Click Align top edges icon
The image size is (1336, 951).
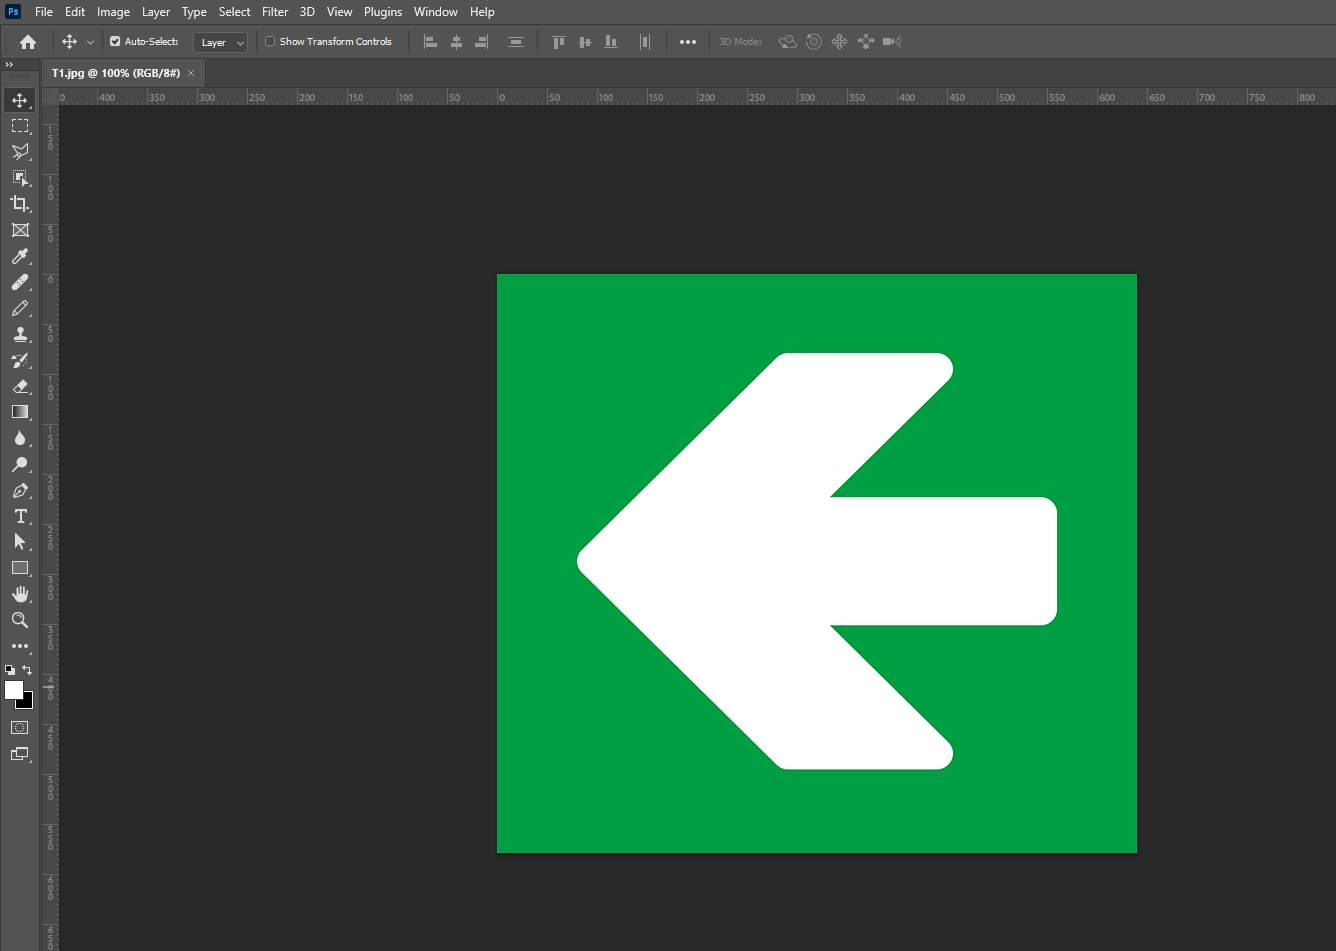coord(559,42)
